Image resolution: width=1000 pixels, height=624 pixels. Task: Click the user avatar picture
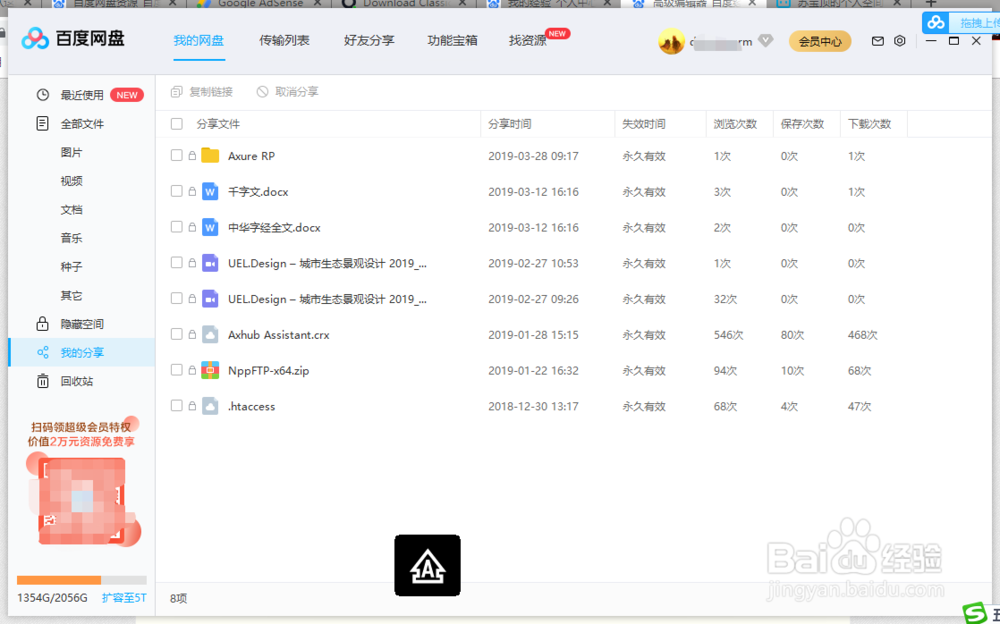(x=671, y=41)
